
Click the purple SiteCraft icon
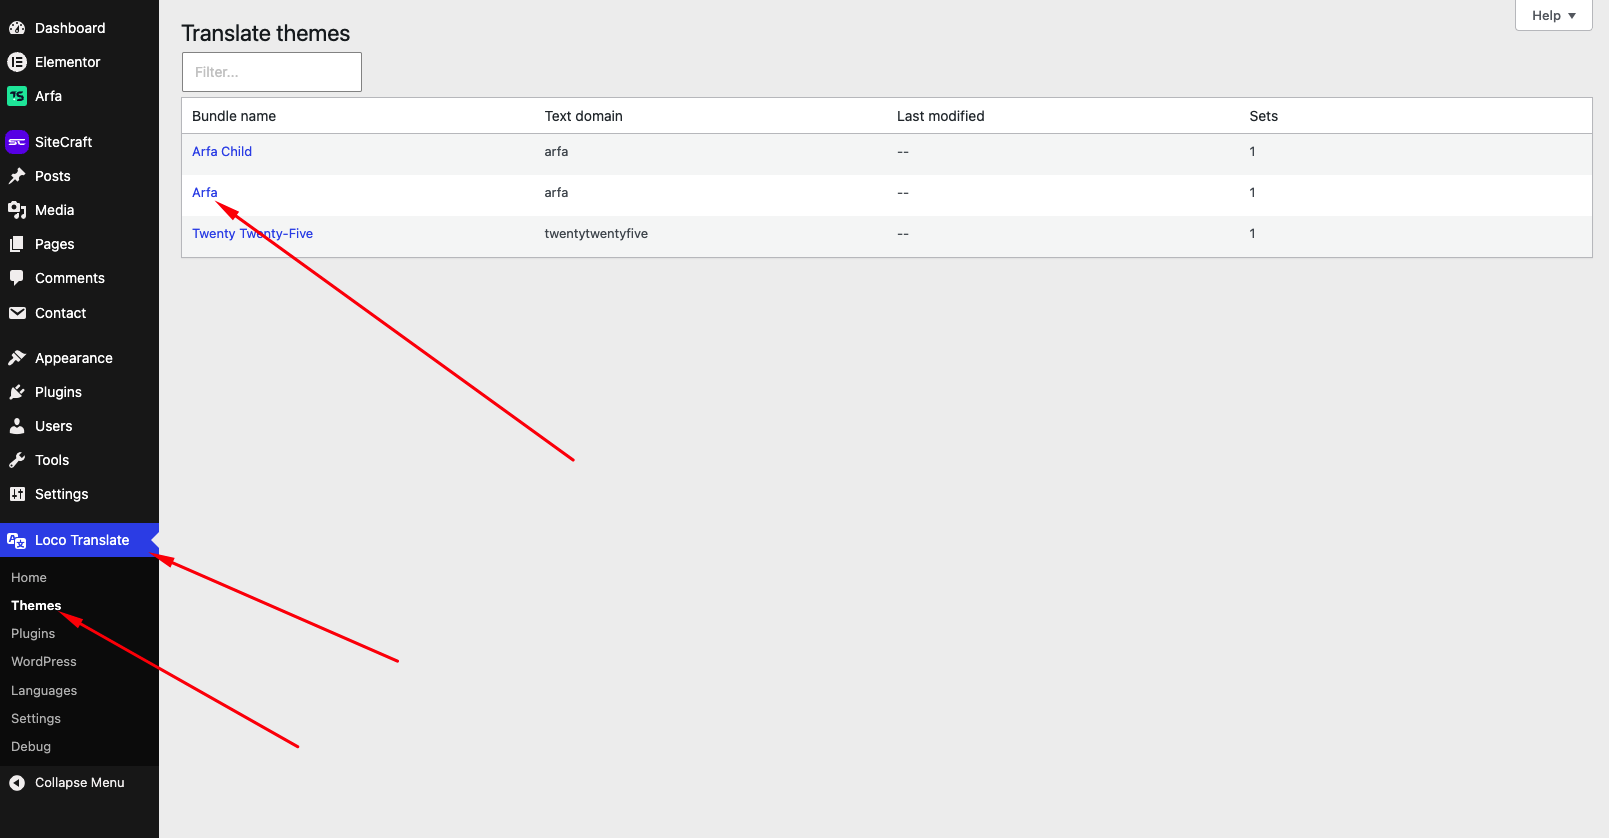pos(17,142)
